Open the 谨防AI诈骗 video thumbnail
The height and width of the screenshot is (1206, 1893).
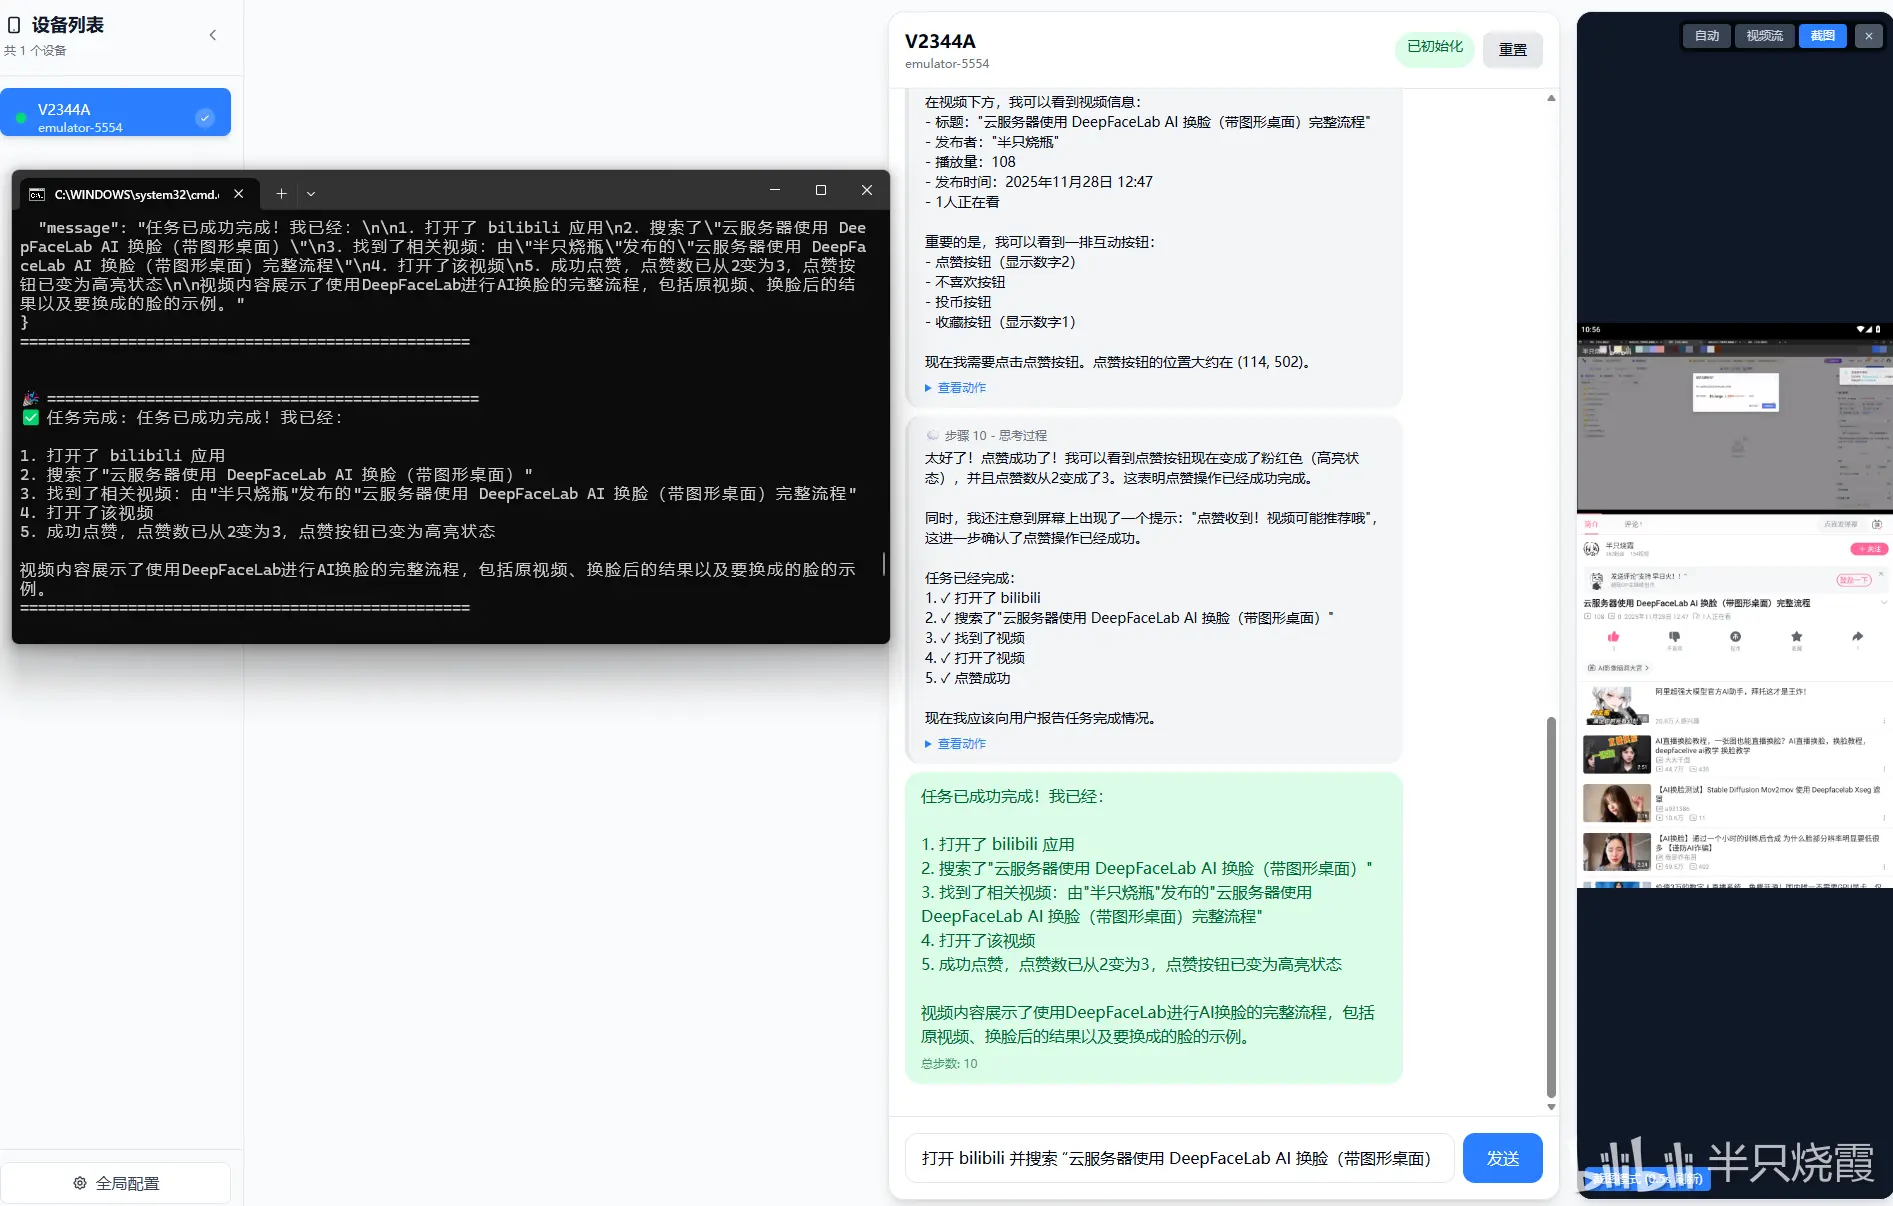(1616, 852)
